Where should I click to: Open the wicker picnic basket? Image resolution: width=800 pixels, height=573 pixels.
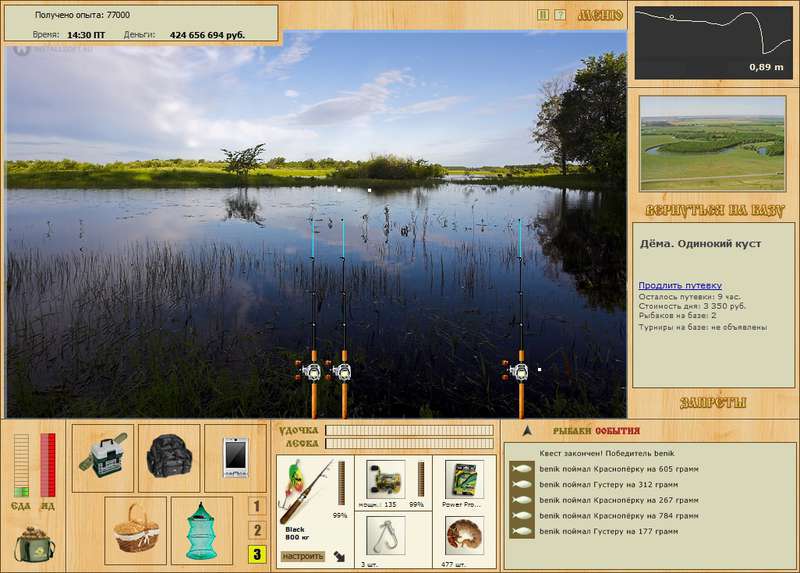pos(136,531)
